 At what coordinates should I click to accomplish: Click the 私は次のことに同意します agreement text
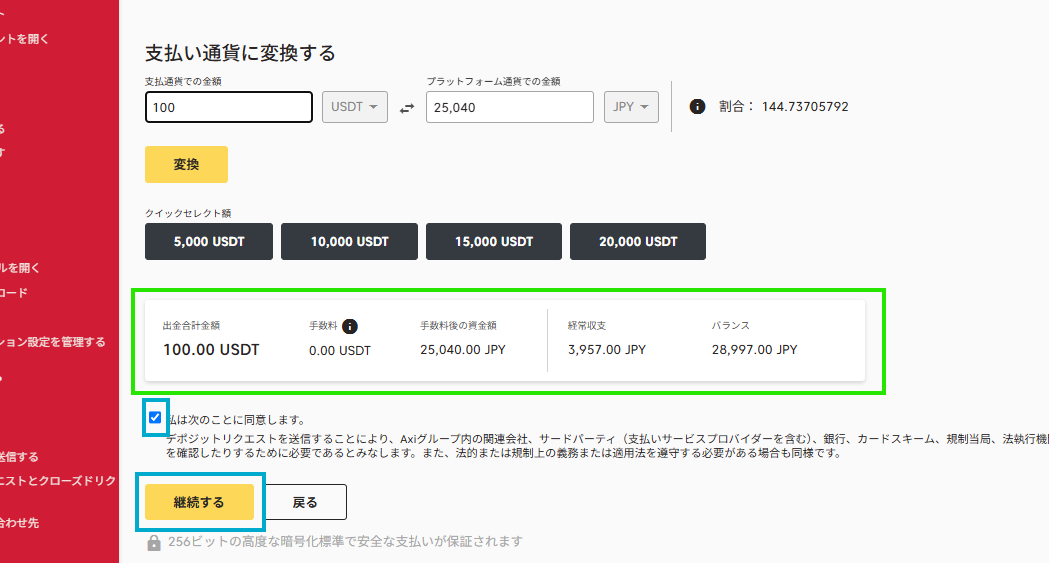[x=236, y=420]
